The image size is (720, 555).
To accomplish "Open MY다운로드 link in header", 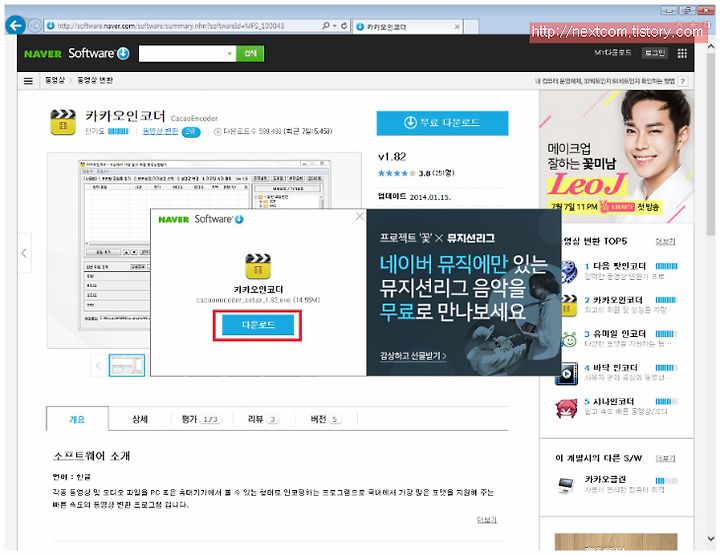I will (x=613, y=53).
